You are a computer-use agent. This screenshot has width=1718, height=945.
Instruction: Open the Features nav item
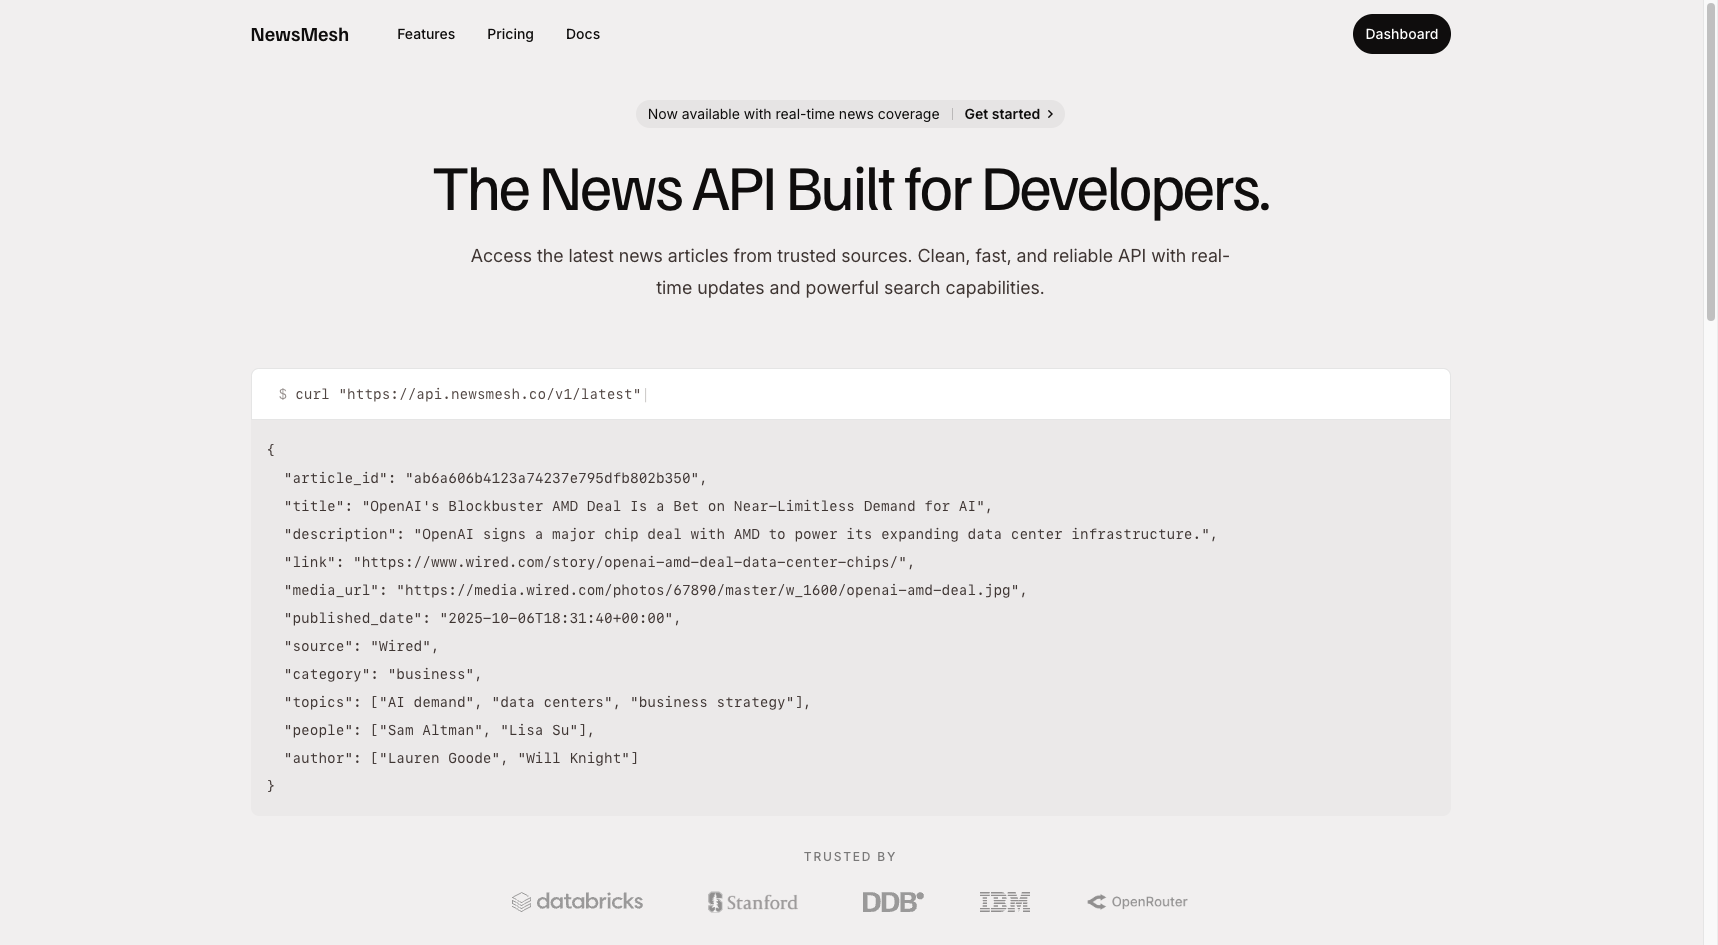pyautogui.click(x=425, y=34)
